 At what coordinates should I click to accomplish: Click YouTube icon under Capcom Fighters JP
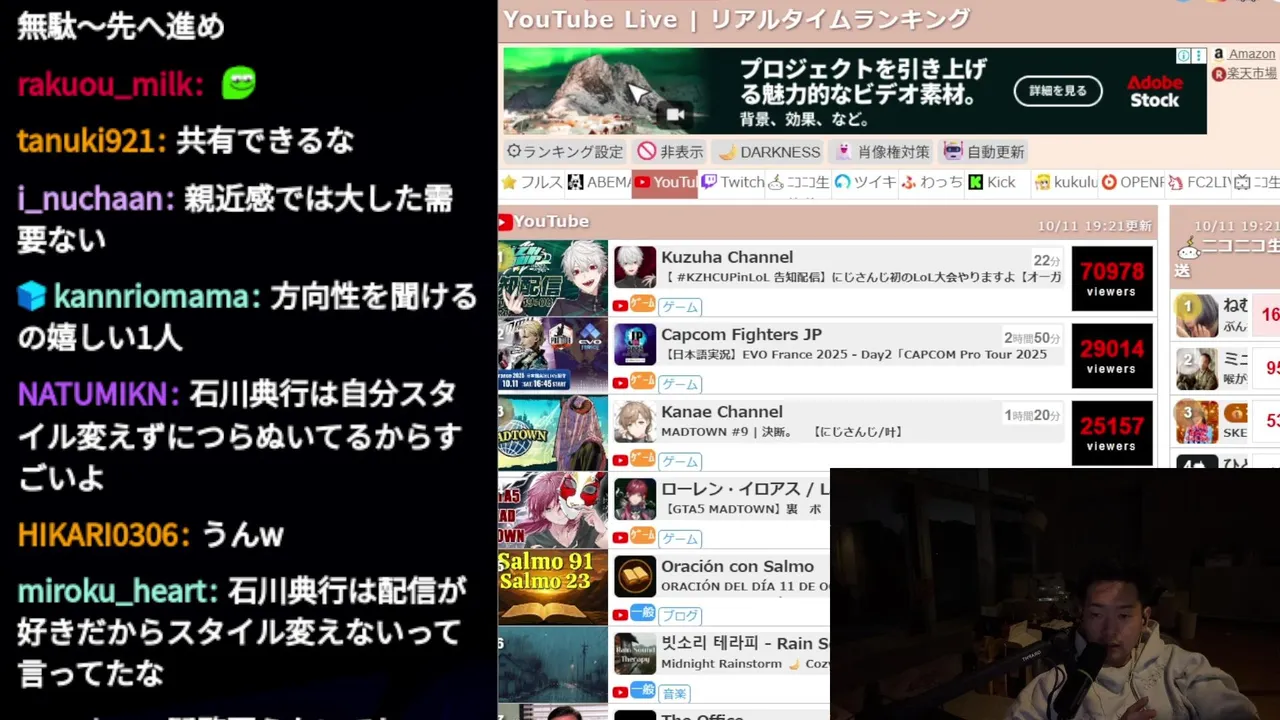(620, 383)
